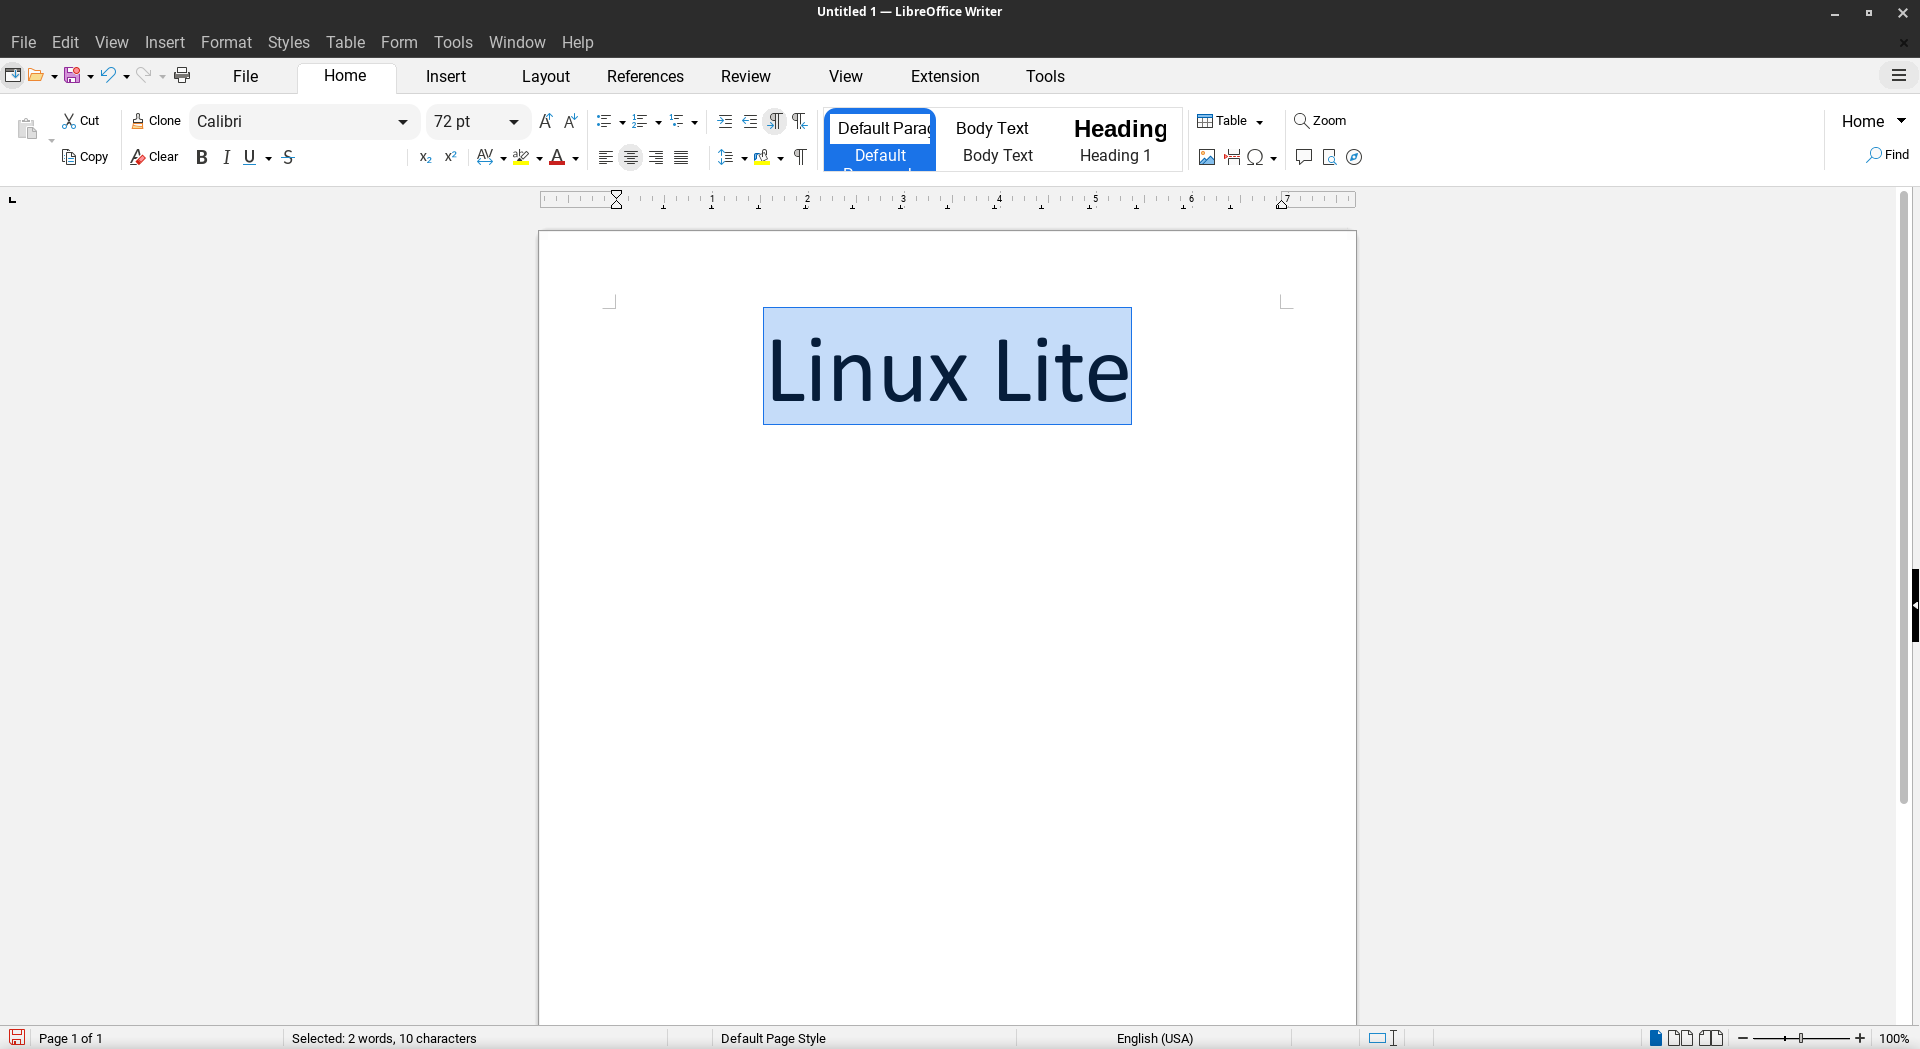The width and height of the screenshot is (1920, 1049).
Task: Click the numbered list icon
Action: point(640,121)
